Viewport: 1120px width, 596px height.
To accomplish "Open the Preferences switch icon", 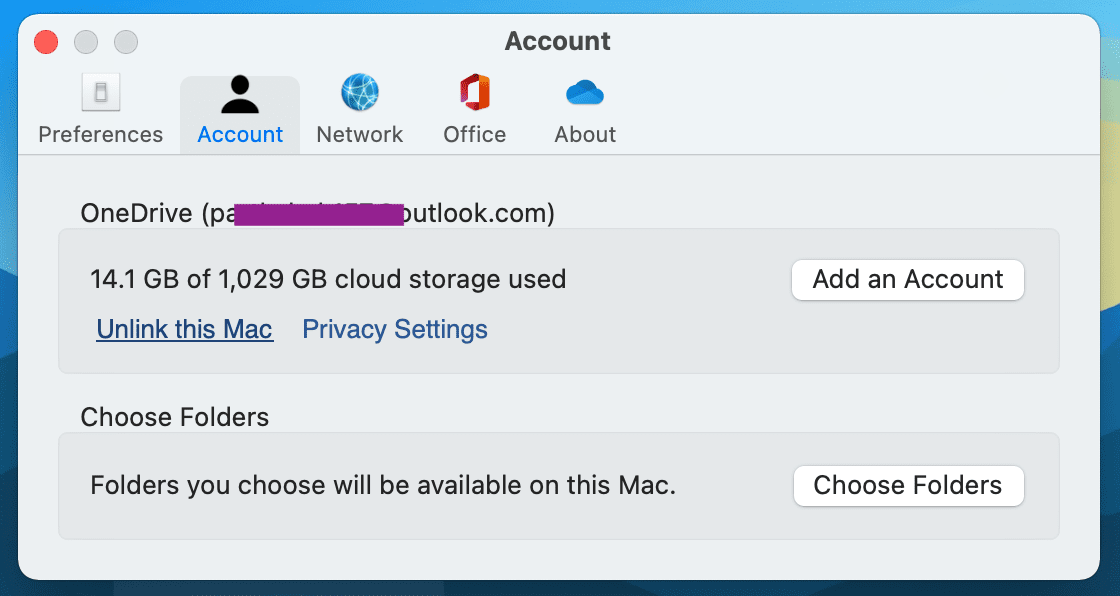I will tap(101, 92).
